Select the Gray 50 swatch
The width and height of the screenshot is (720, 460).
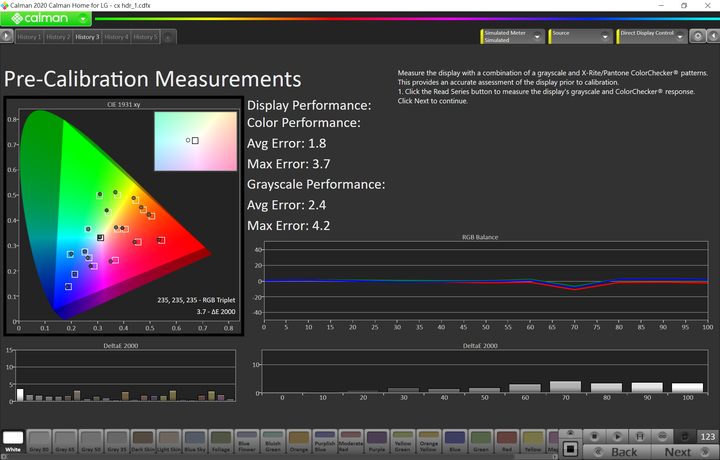pyautogui.click(x=91, y=441)
